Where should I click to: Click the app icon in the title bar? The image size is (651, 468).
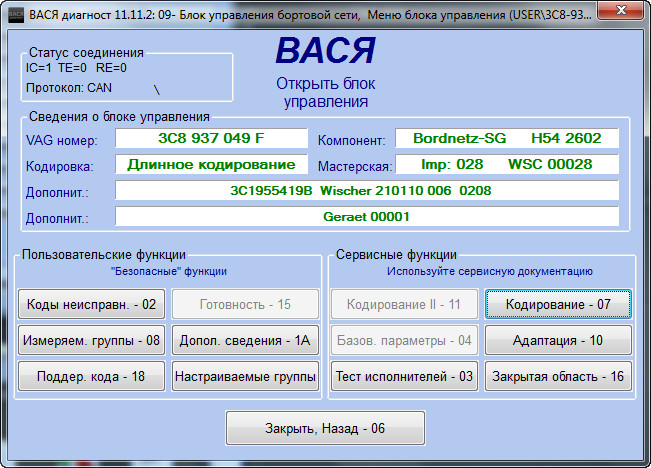(11, 11)
